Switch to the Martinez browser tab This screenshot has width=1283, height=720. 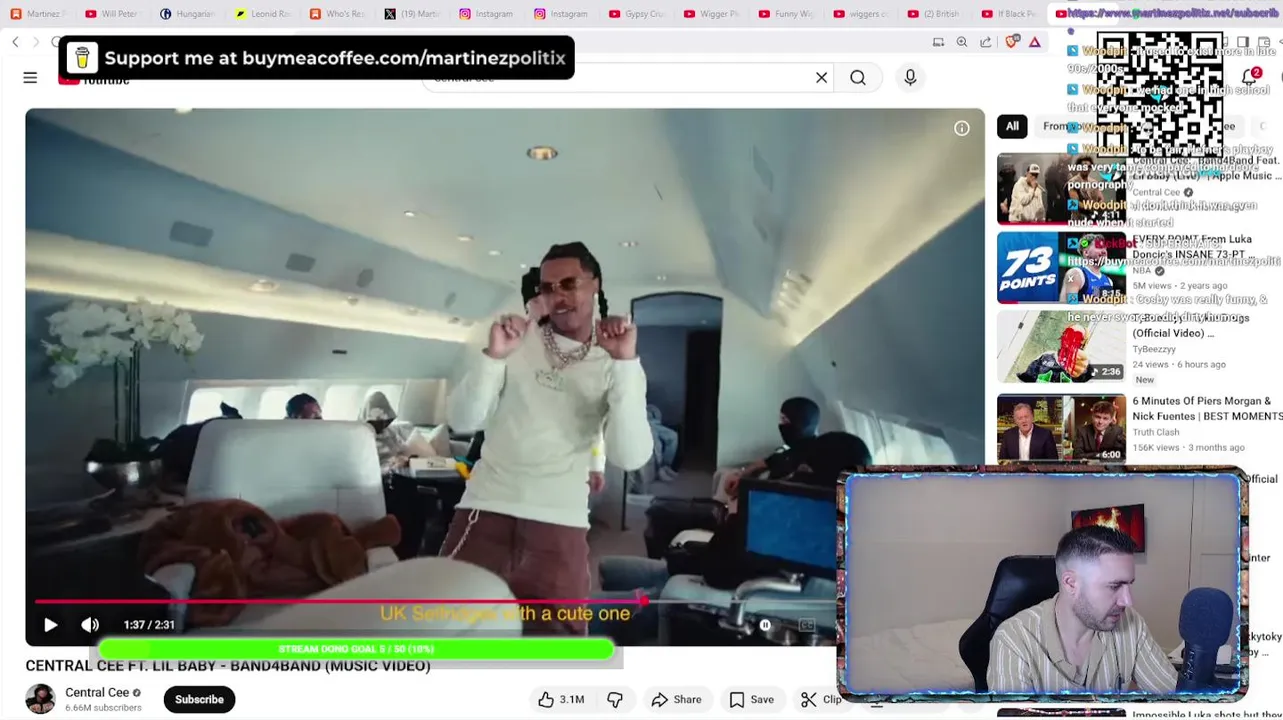[38, 14]
